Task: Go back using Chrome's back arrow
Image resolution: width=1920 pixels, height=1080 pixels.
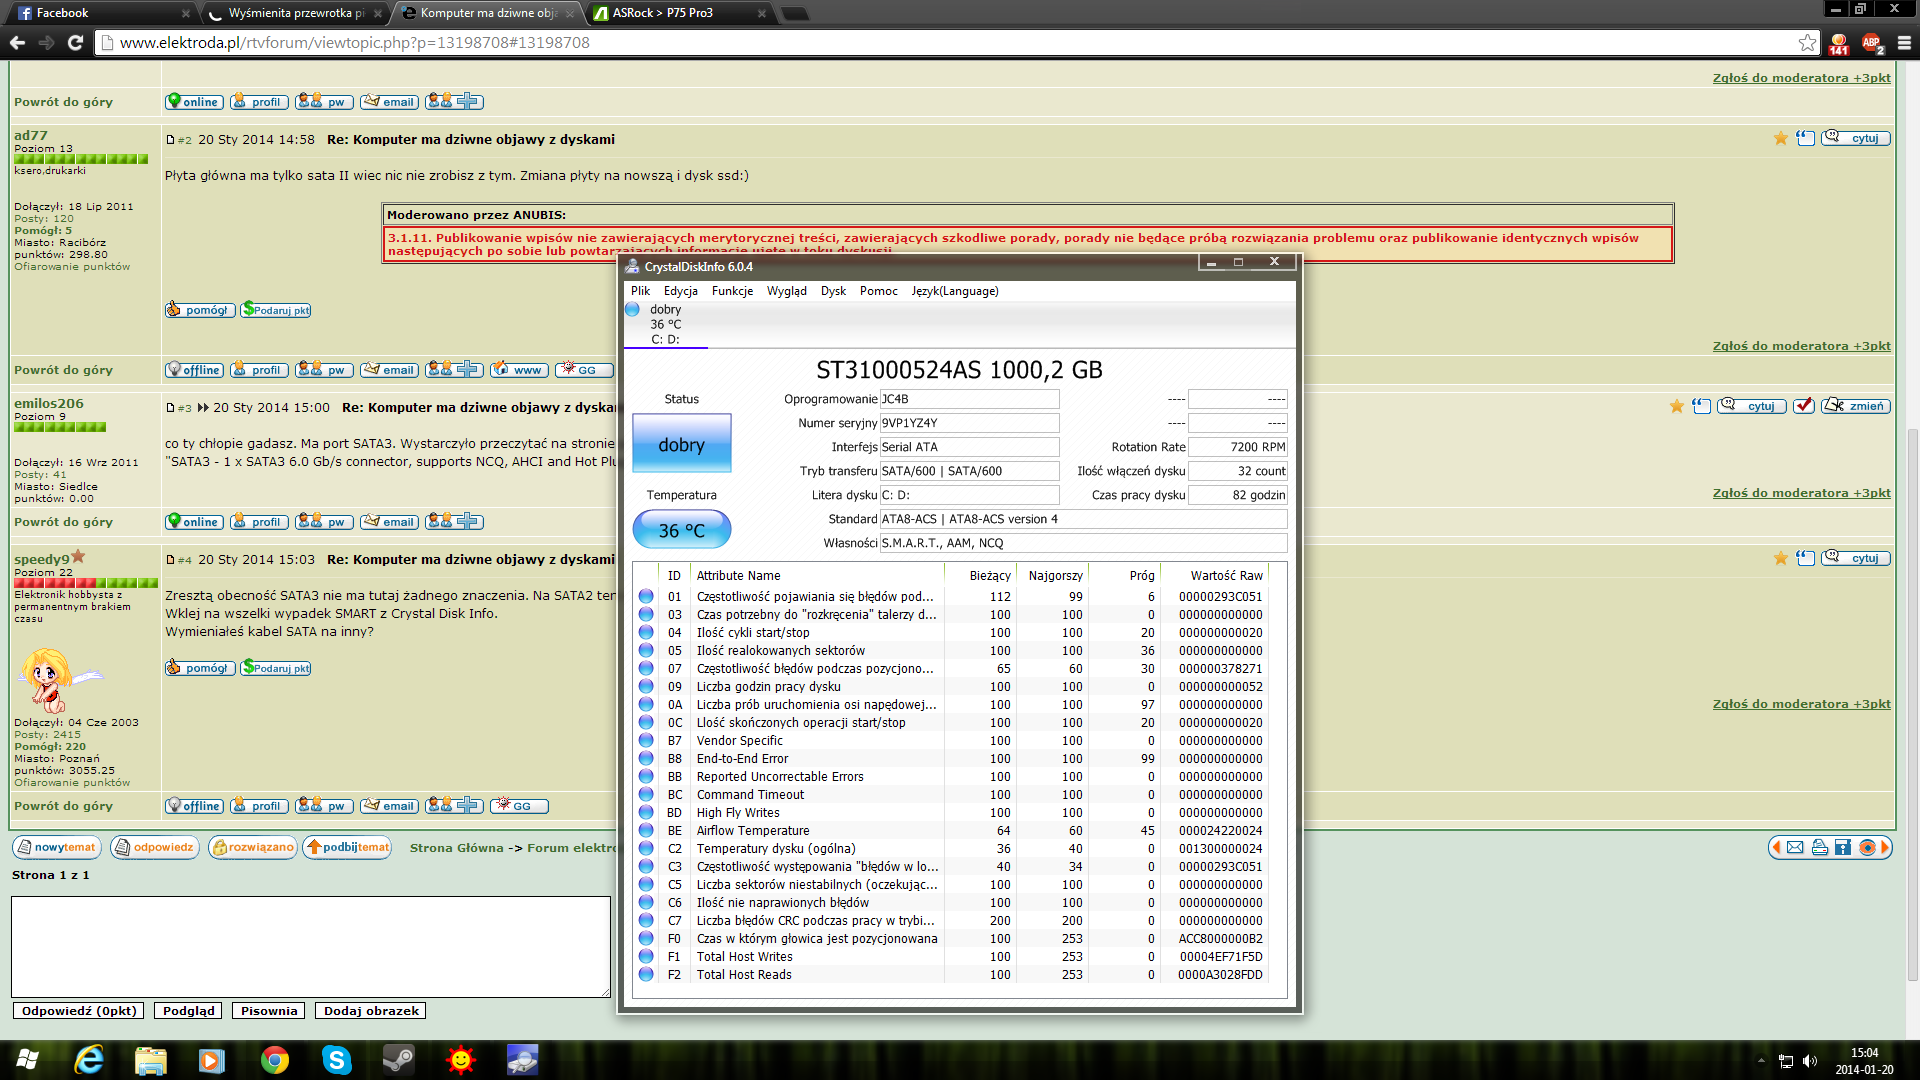Action: pos(17,43)
